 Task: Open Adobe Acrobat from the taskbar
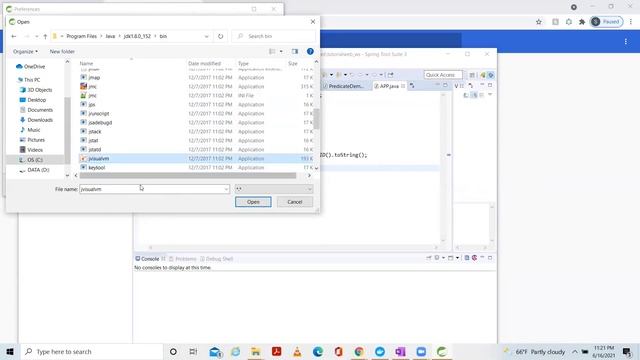coord(277,351)
